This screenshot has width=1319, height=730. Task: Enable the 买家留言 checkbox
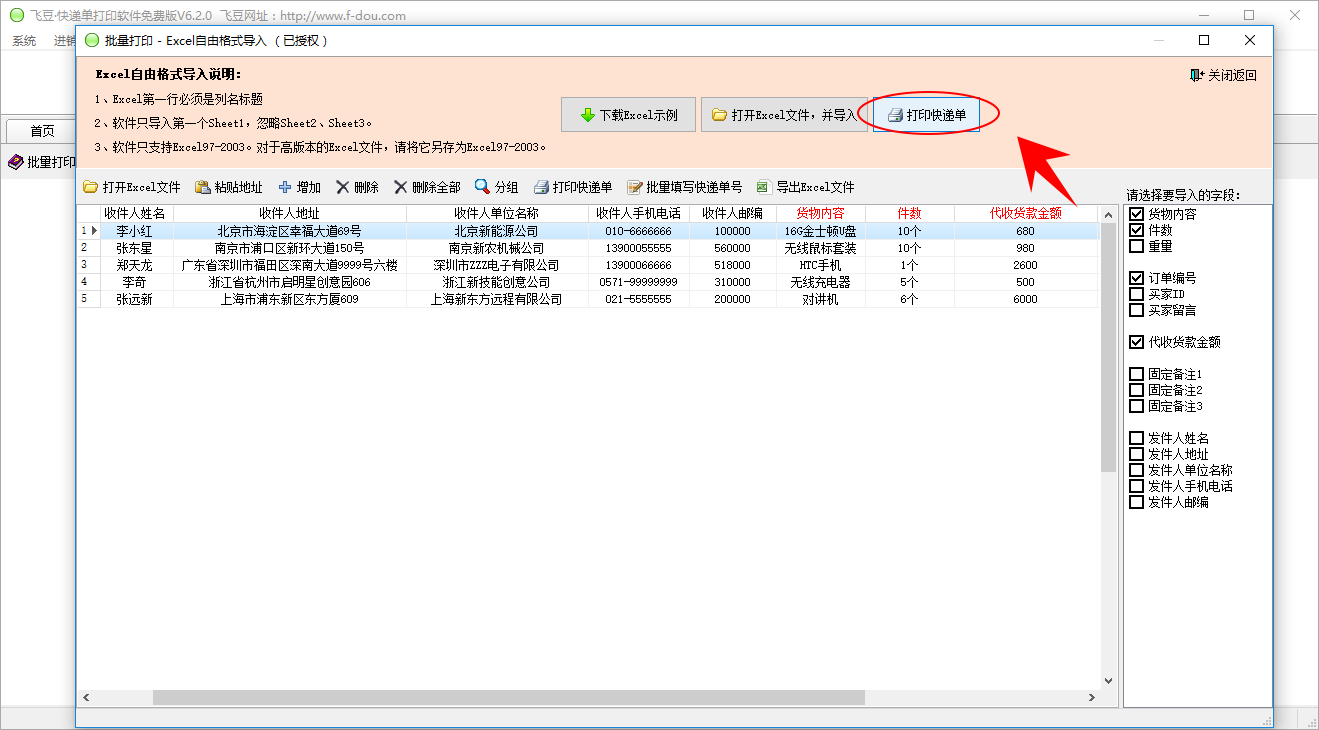[1136, 310]
